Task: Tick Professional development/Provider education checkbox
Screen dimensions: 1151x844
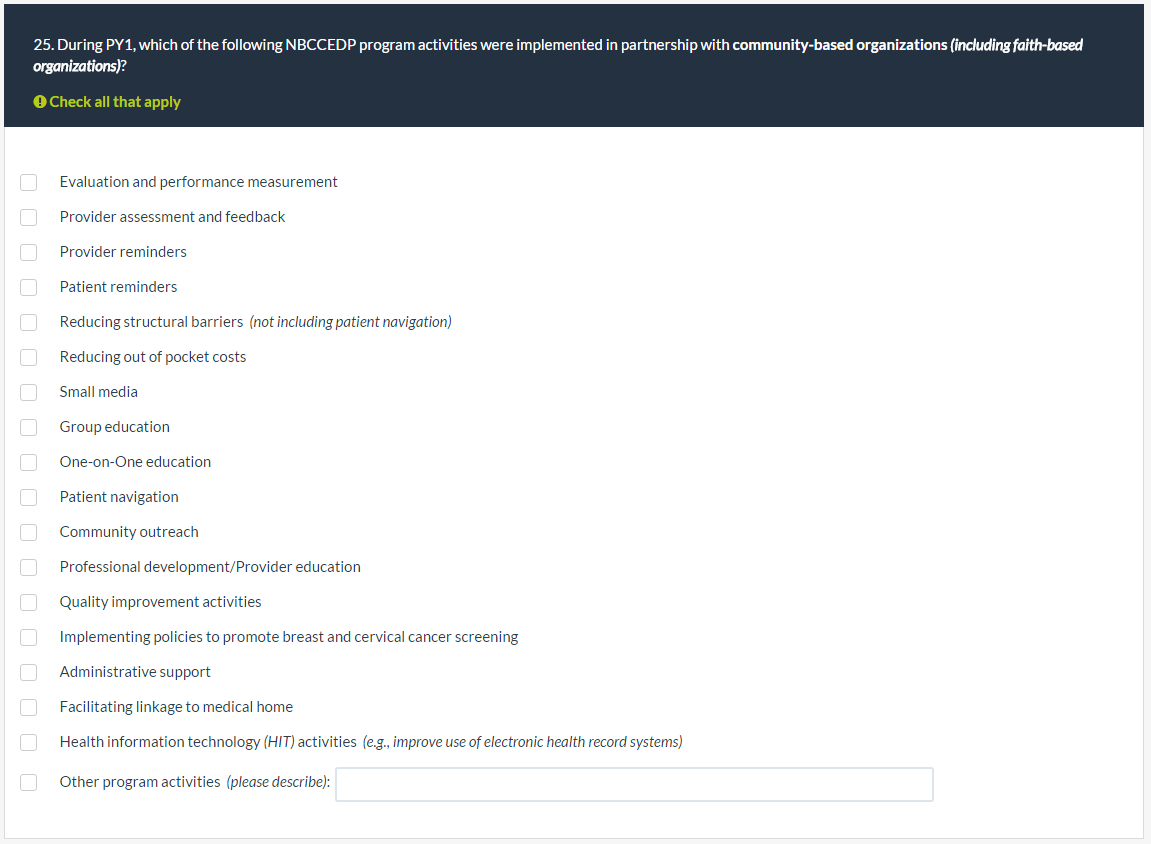Action: (x=29, y=567)
